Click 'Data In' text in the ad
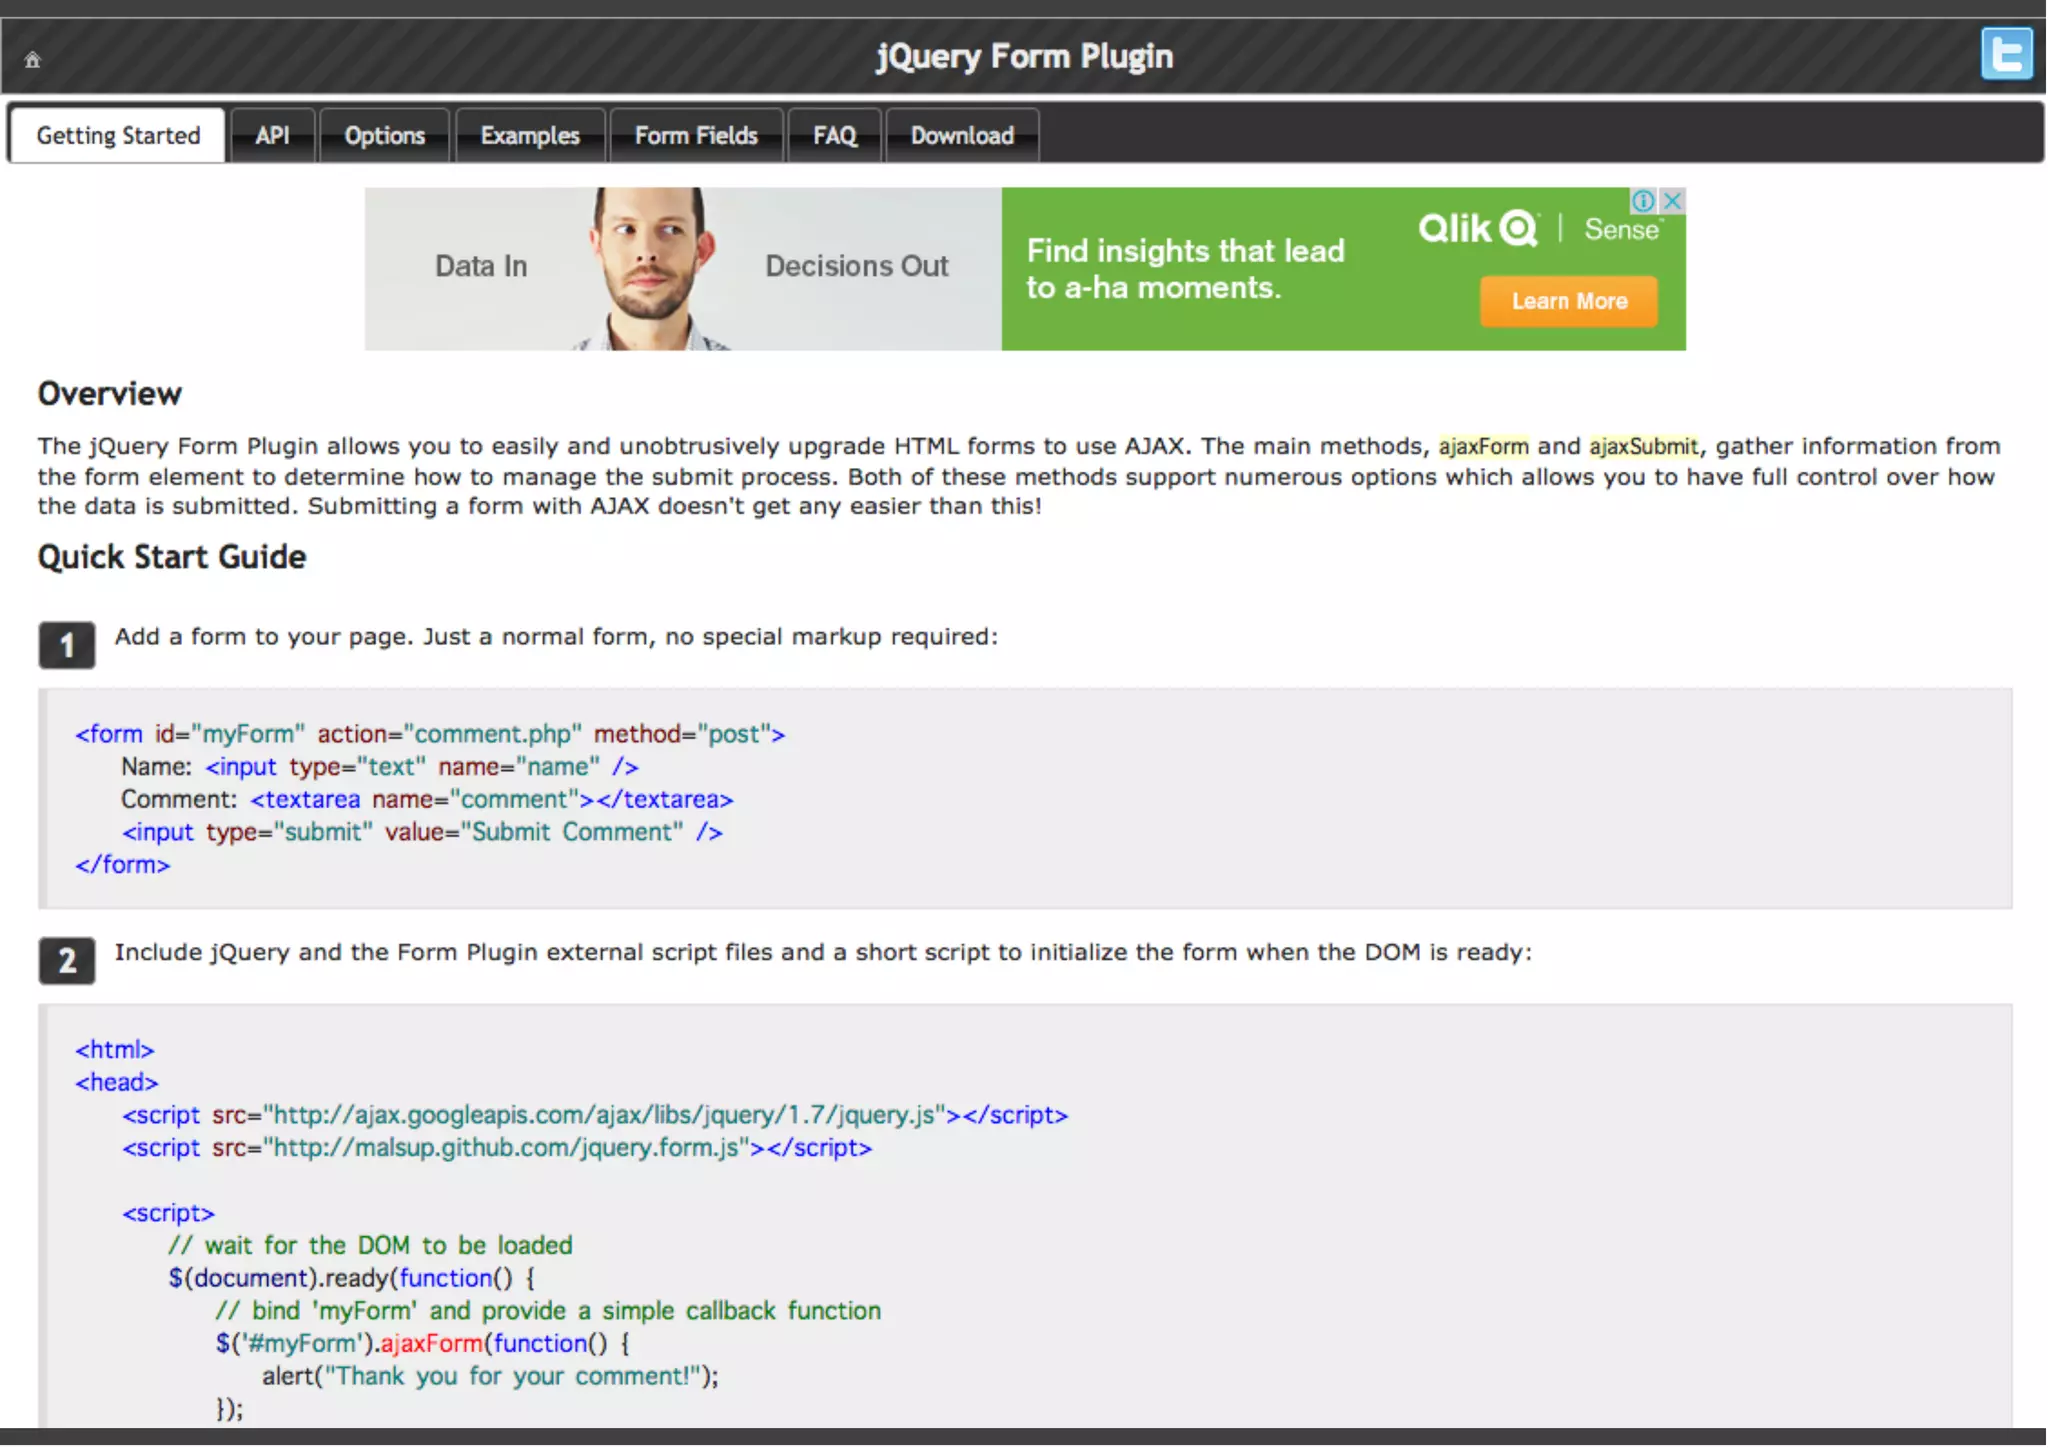Viewport: 2048px width, 1448px height. click(x=481, y=266)
